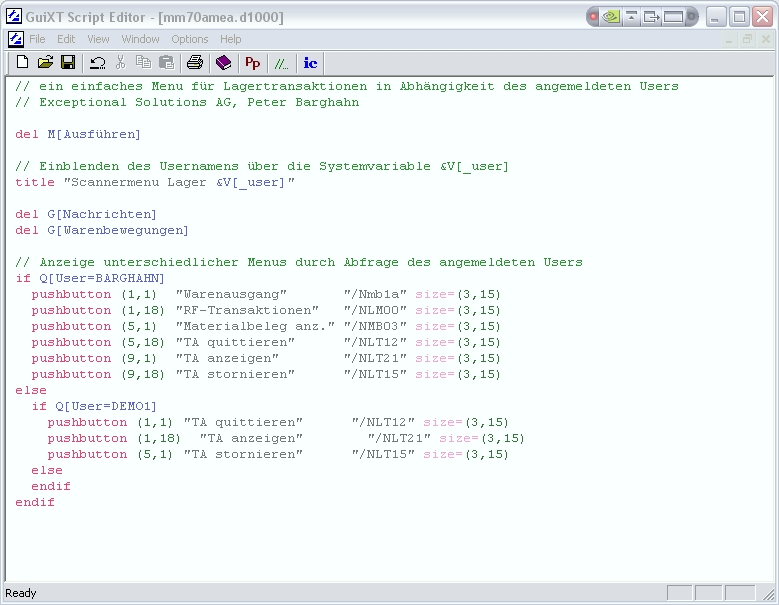
Task: Click the move-window-to-display arrow icon
Action: [x=651, y=17]
